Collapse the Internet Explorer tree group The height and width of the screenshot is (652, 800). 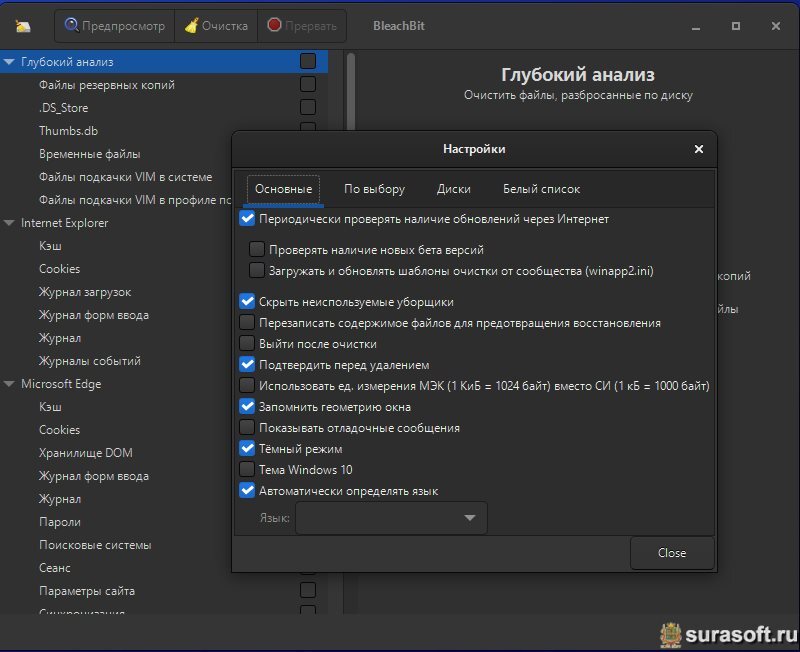10,223
